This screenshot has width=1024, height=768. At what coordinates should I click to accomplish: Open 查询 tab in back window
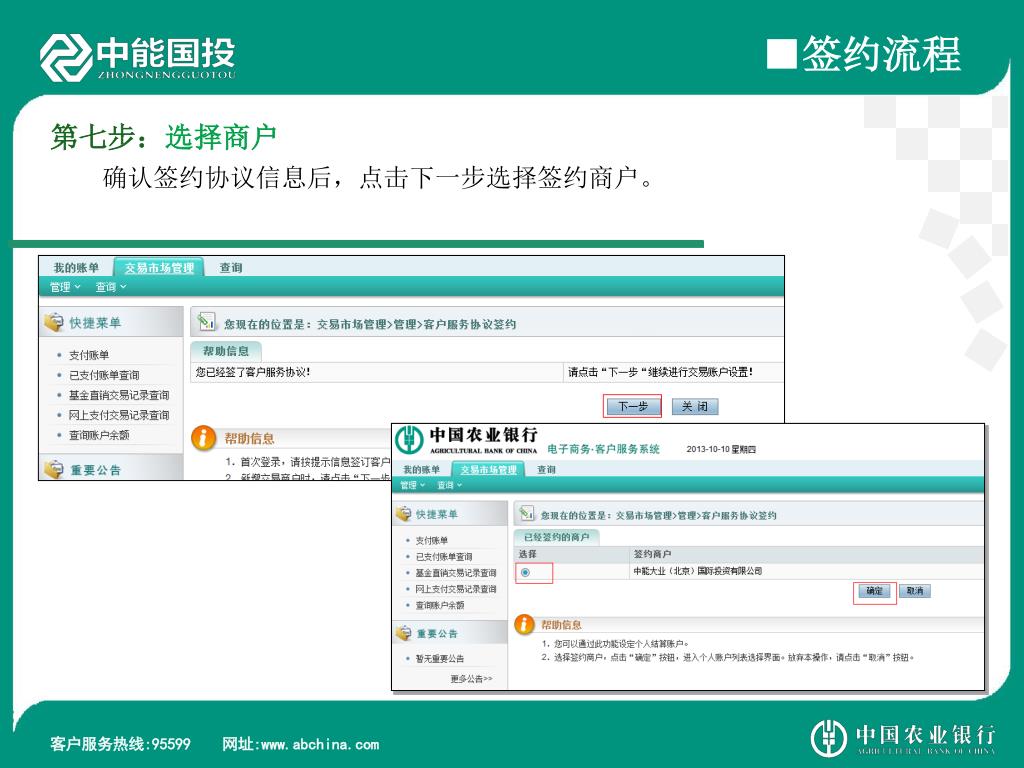pos(231,268)
